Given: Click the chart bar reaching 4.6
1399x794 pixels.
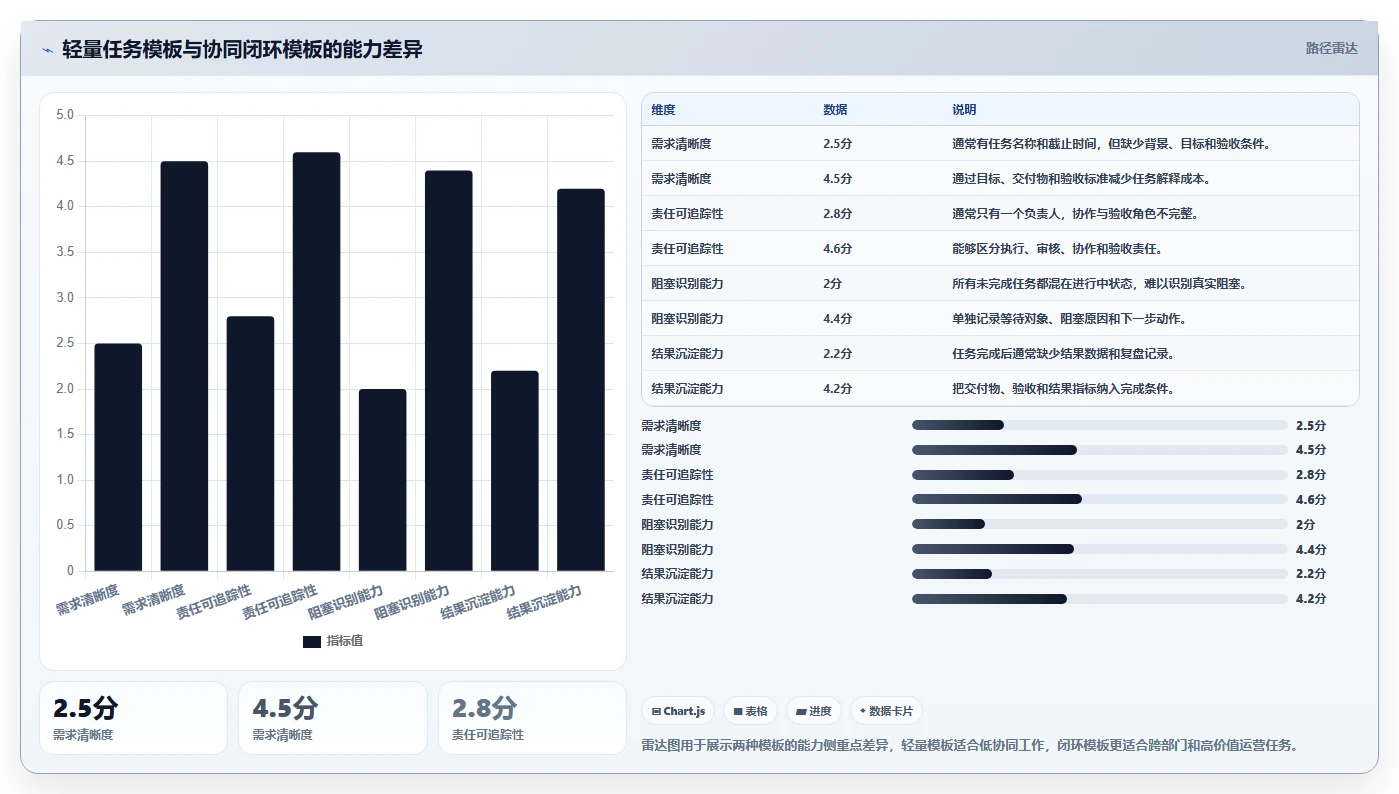Looking at the screenshot, I should [316, 361].
